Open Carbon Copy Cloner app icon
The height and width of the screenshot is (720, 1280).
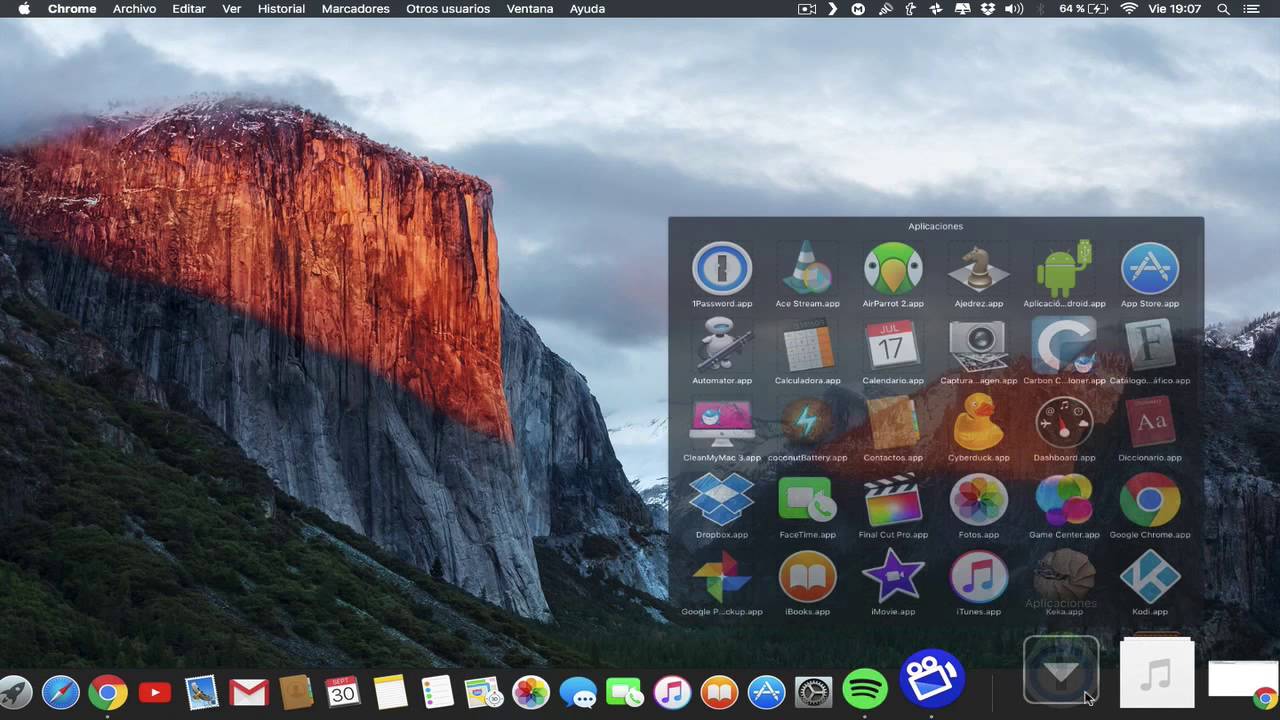[1064, 345]
